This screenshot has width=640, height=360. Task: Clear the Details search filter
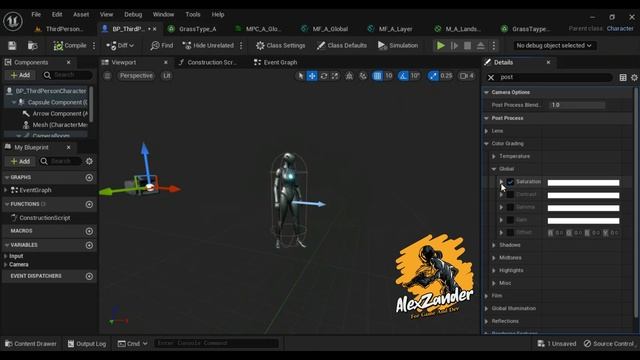(x=491, y=77)
